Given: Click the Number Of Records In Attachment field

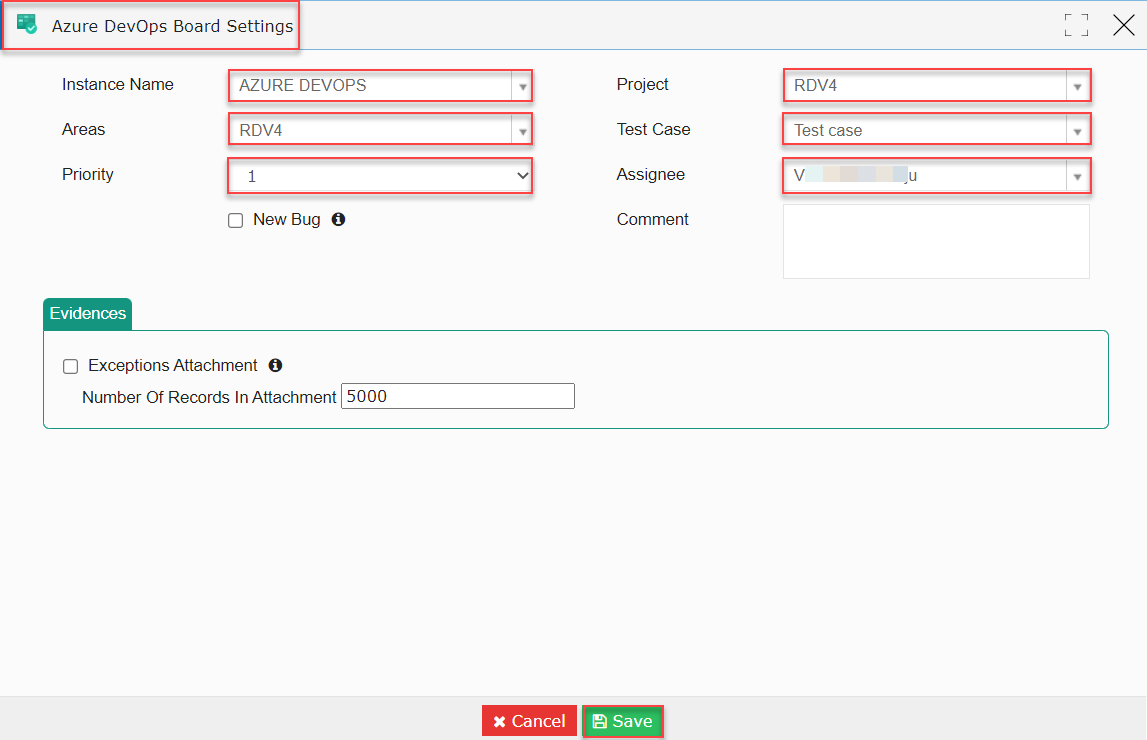Looking at the screenshot, I should 458,396.
